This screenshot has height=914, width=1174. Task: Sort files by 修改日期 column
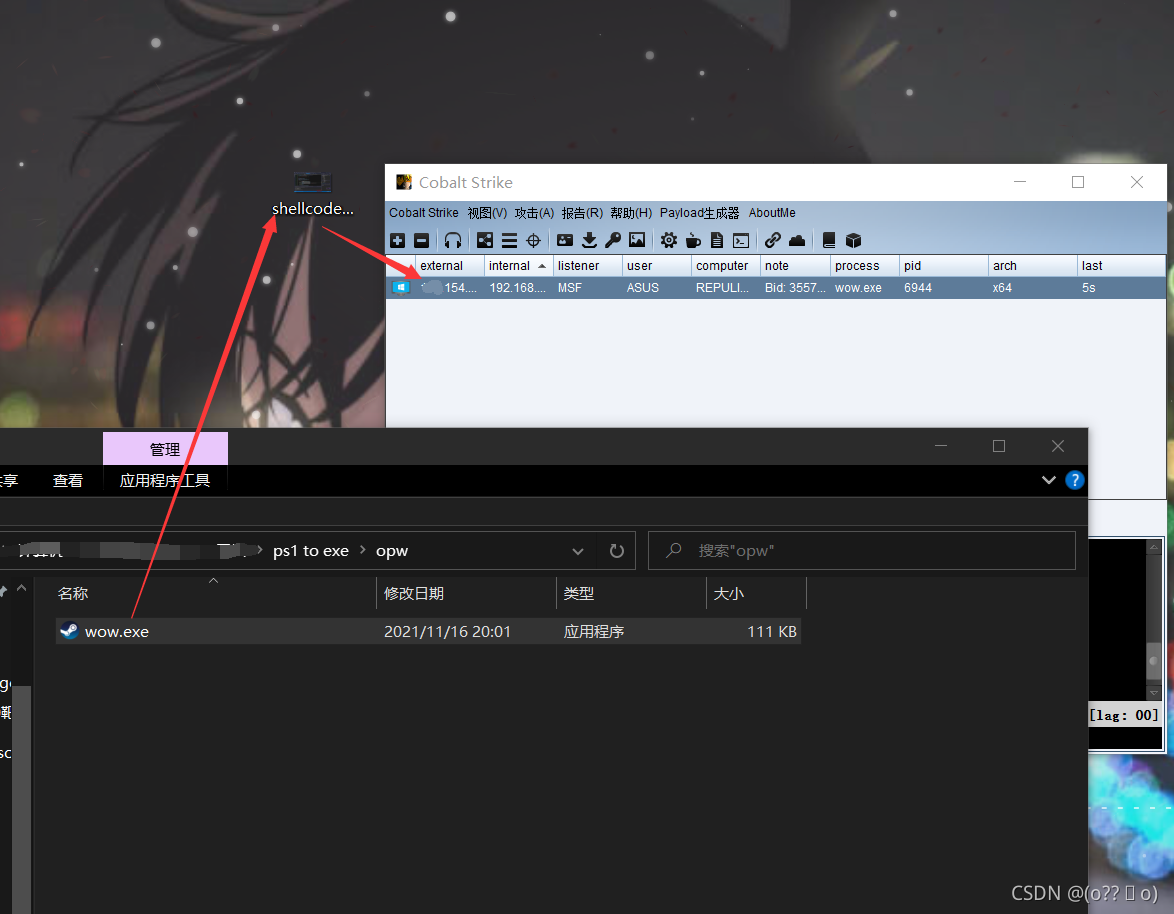click(466, 594)
